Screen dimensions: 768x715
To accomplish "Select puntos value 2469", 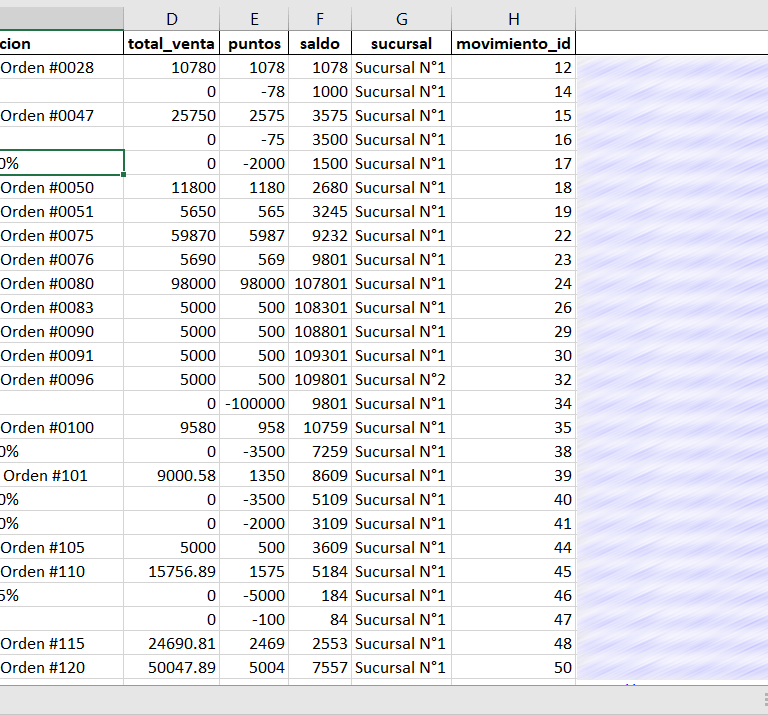I will coord(254,643).
